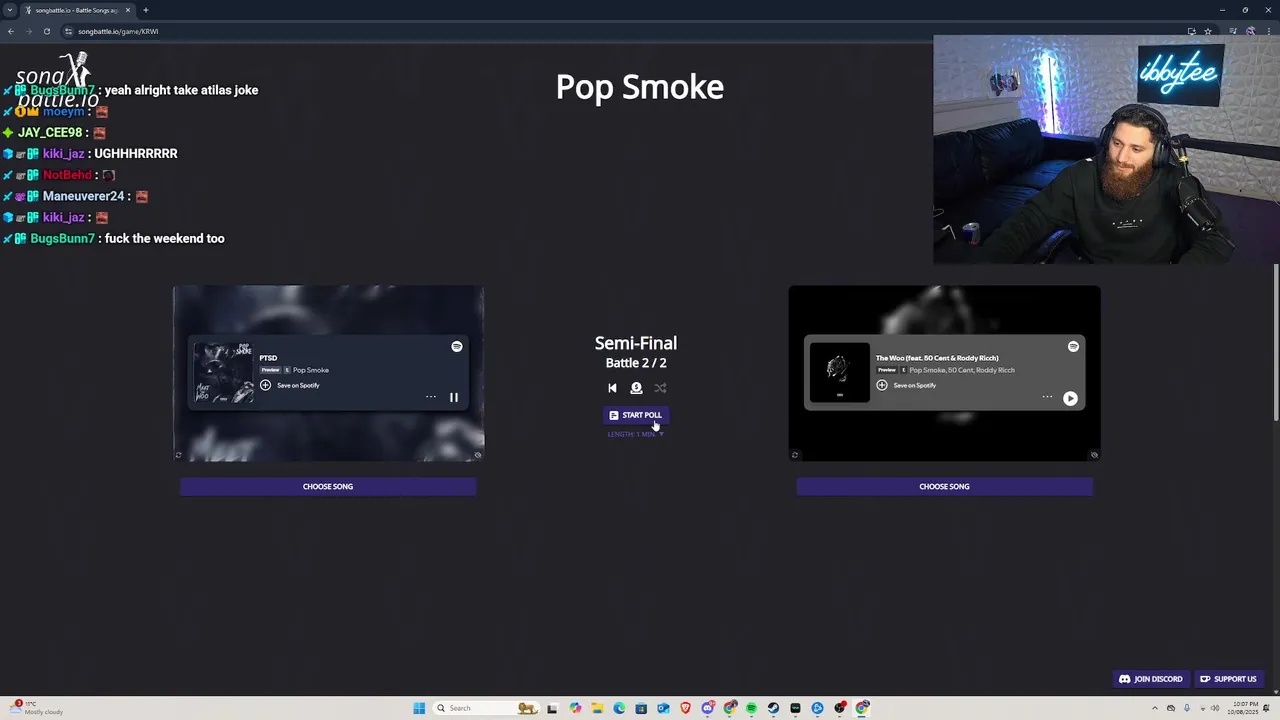This screenshot has width=1280, height=720.
Task: Open Discord from the taskbar
Action: point(707,708)
